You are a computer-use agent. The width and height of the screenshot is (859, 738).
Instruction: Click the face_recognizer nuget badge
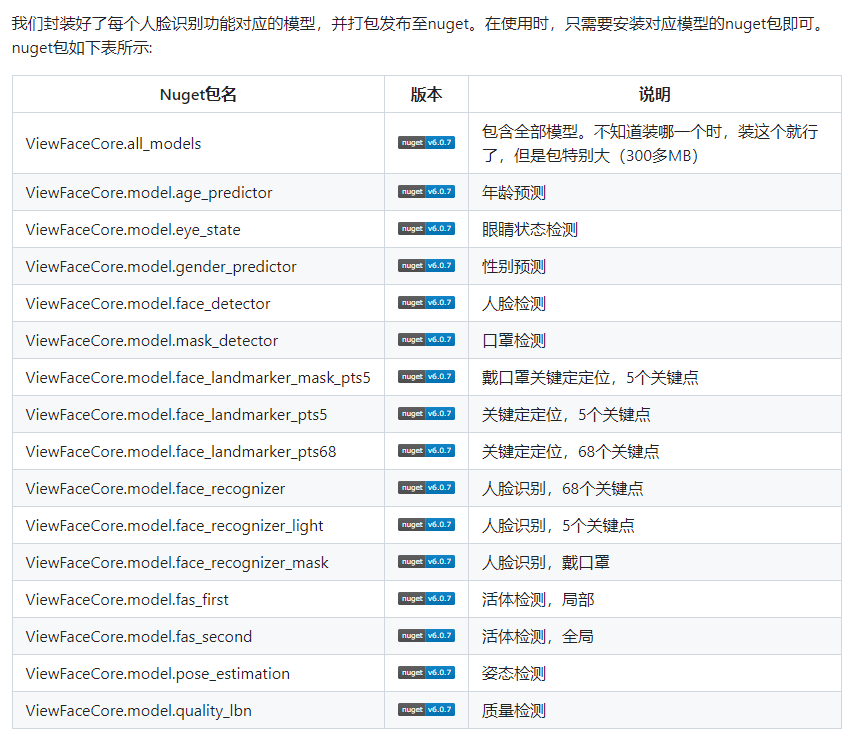point(426,488)
